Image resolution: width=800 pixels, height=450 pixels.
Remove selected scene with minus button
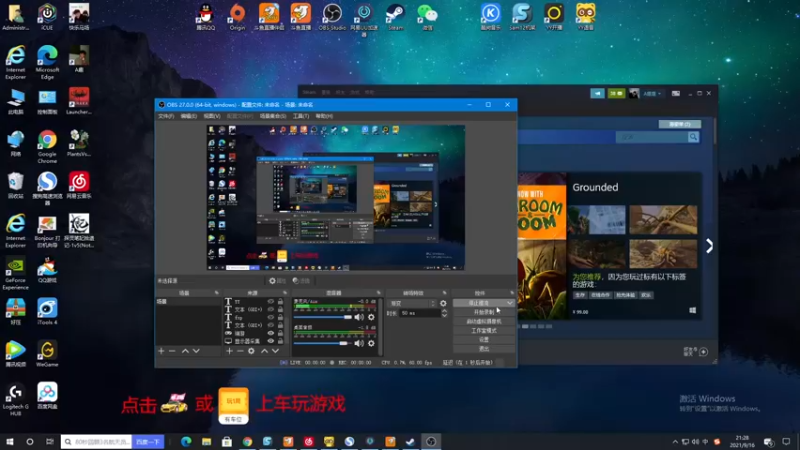[172, 351]
